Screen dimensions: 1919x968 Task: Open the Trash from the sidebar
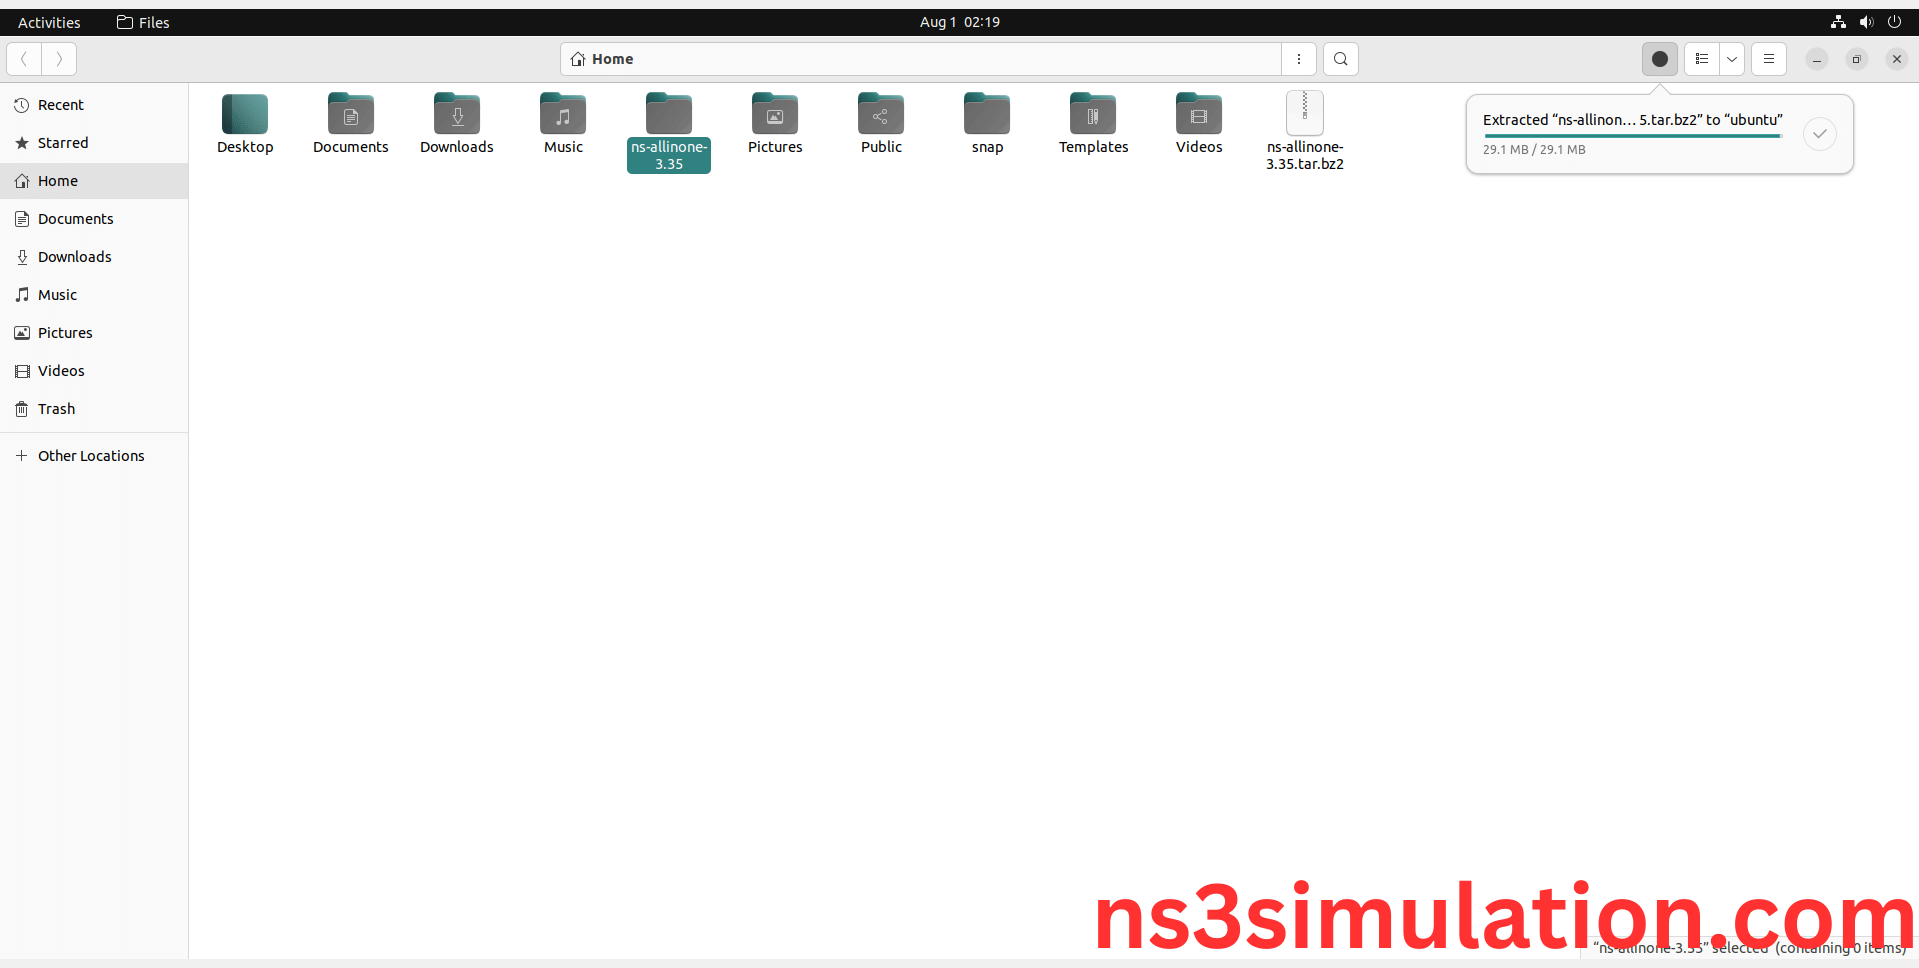pyautogui.click(x=55, y=408)
